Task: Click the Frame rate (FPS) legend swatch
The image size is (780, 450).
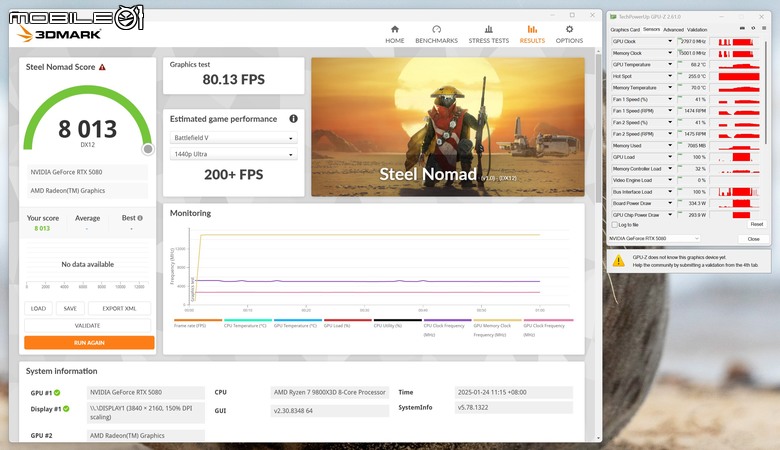Action: point(198,320)
